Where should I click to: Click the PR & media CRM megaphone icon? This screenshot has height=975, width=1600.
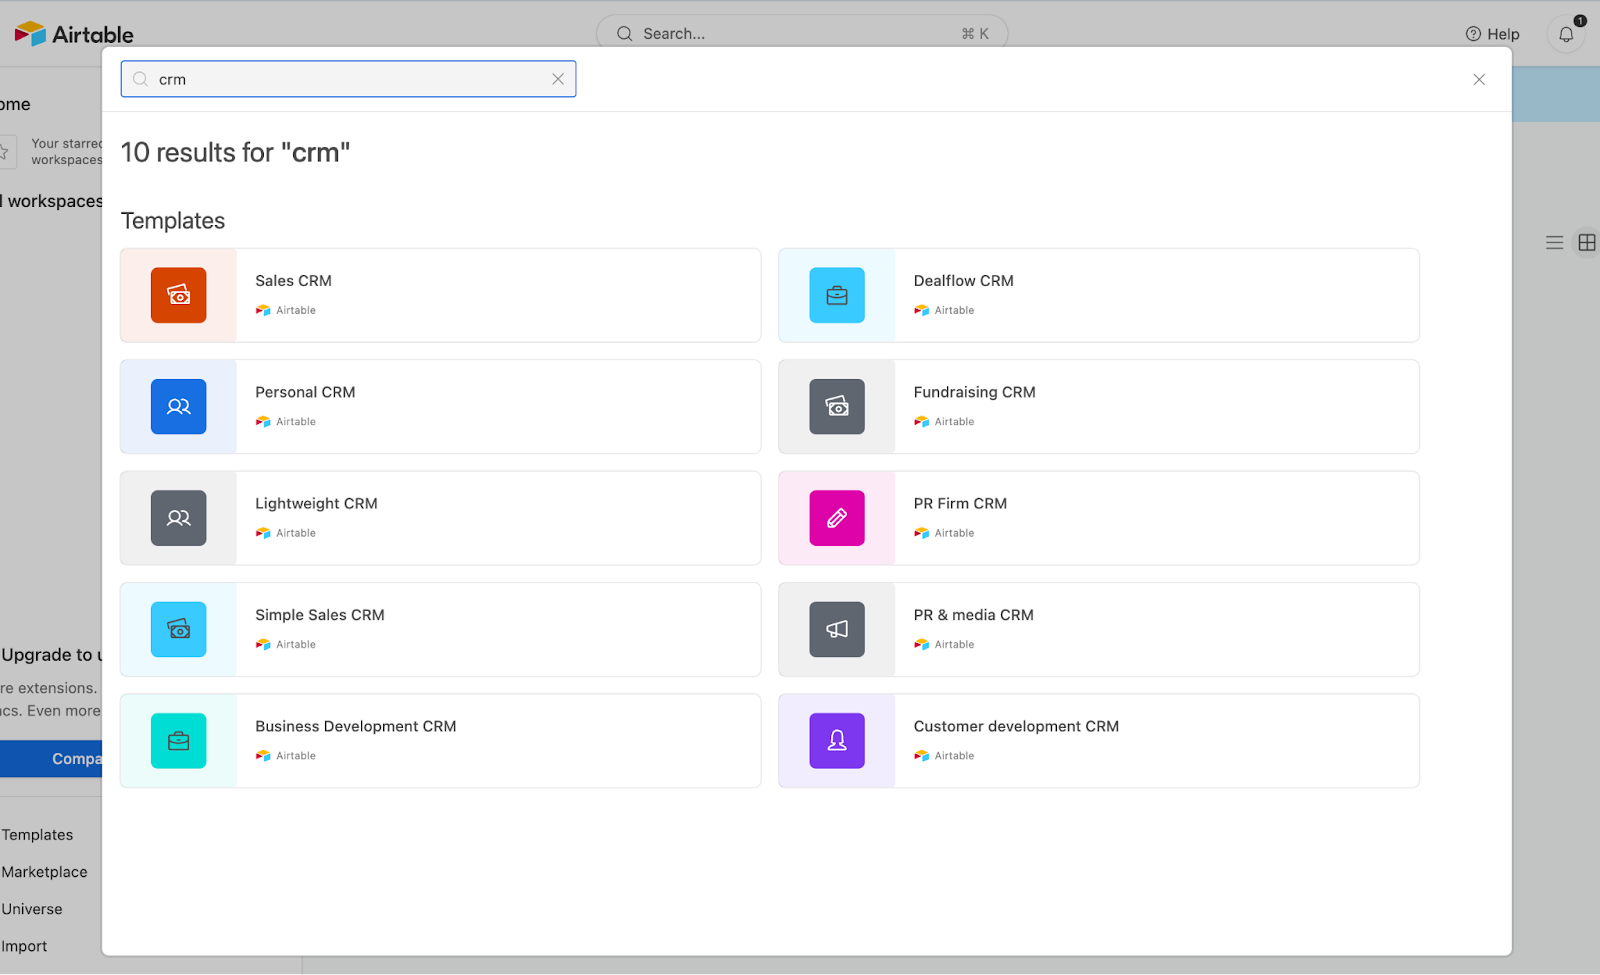click(837, 629)
